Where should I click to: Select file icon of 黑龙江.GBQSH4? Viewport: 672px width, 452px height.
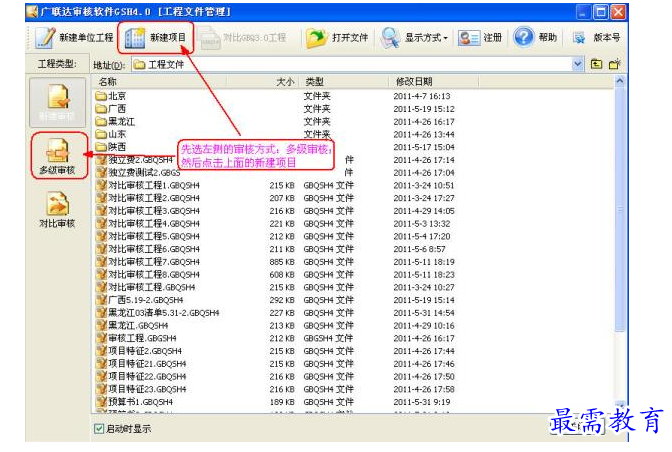[x=101, y=325]
